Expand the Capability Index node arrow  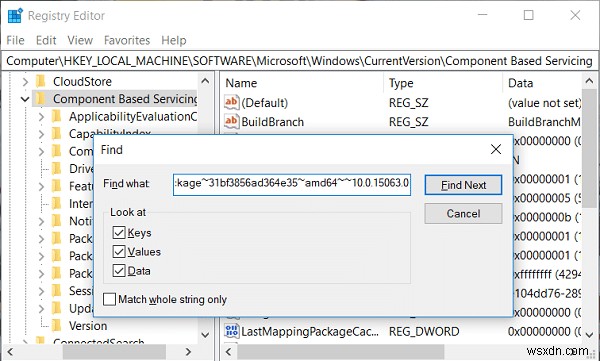(x=41, y=134)
